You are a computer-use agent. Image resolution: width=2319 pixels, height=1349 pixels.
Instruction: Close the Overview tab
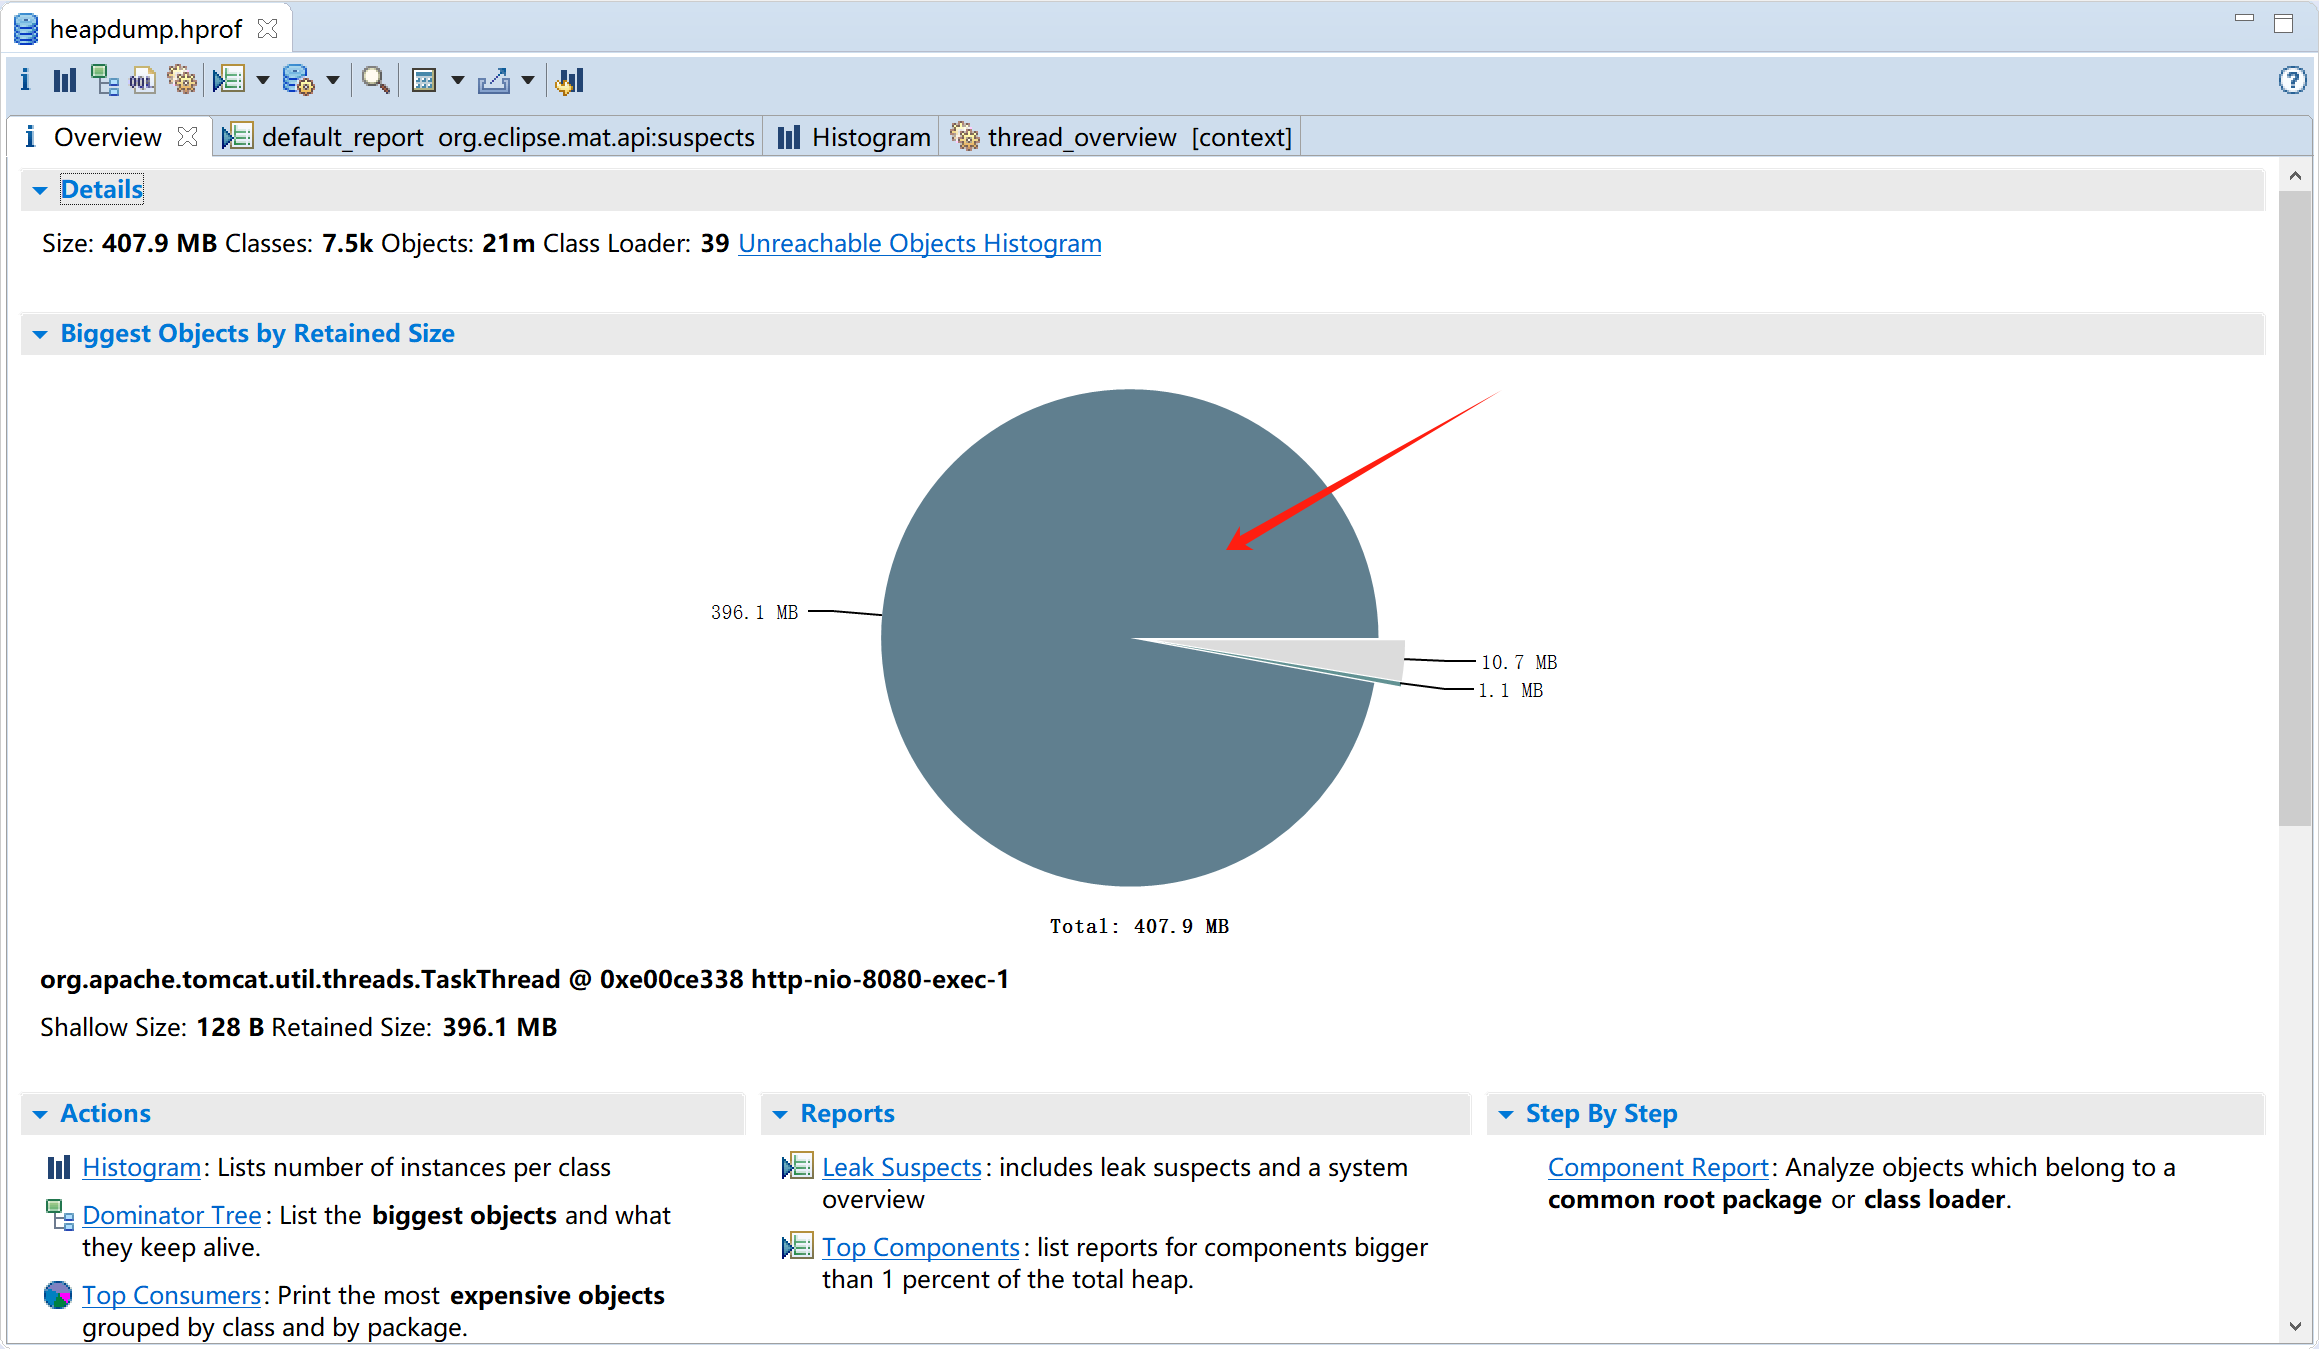[187, 137]
